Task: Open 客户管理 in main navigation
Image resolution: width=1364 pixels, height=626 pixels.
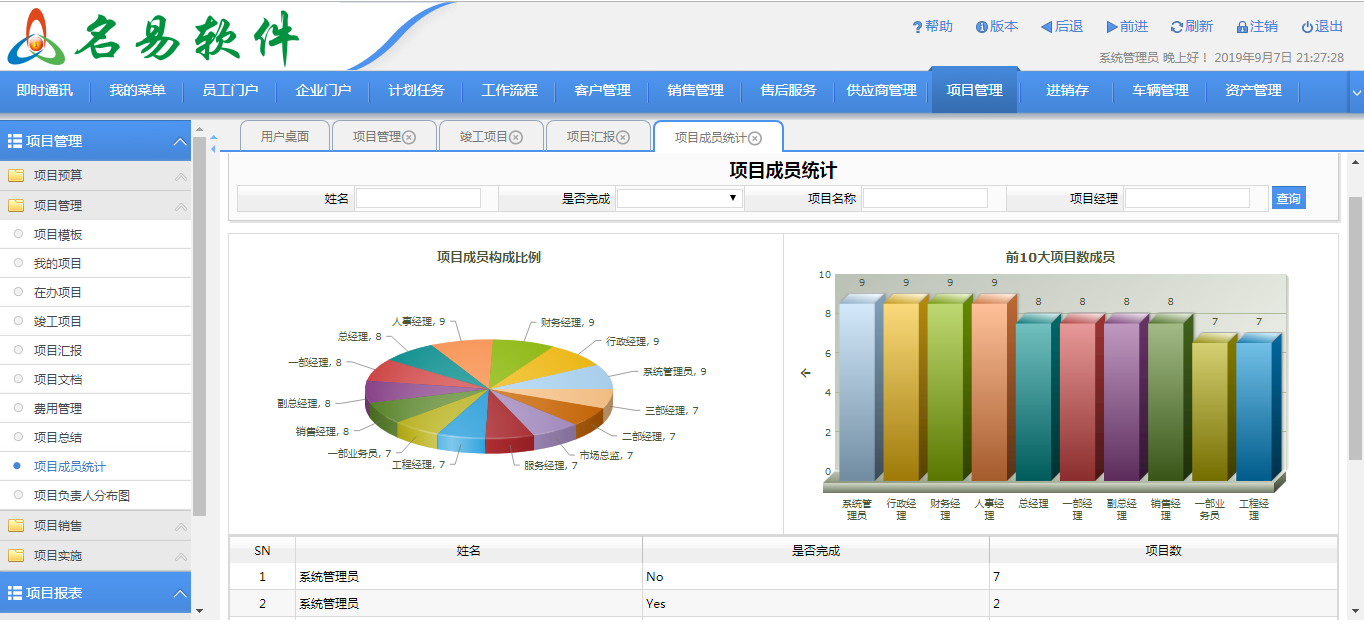Action: pos(602,91)
